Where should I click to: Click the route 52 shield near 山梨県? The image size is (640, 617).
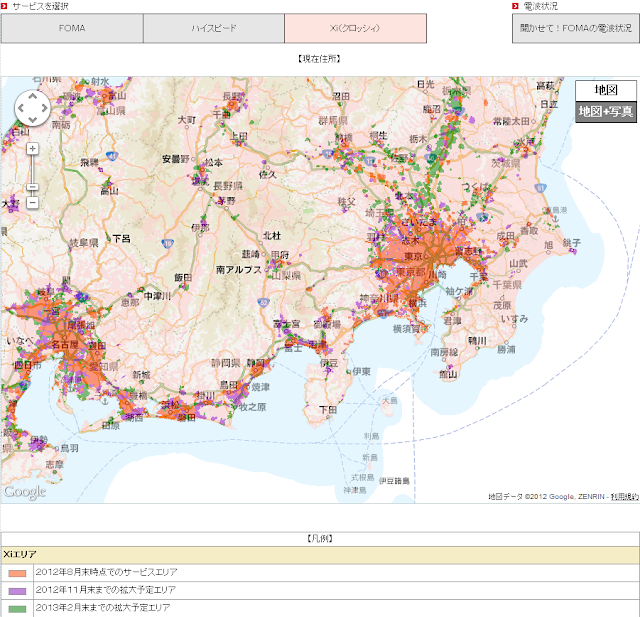pos(263,302)
